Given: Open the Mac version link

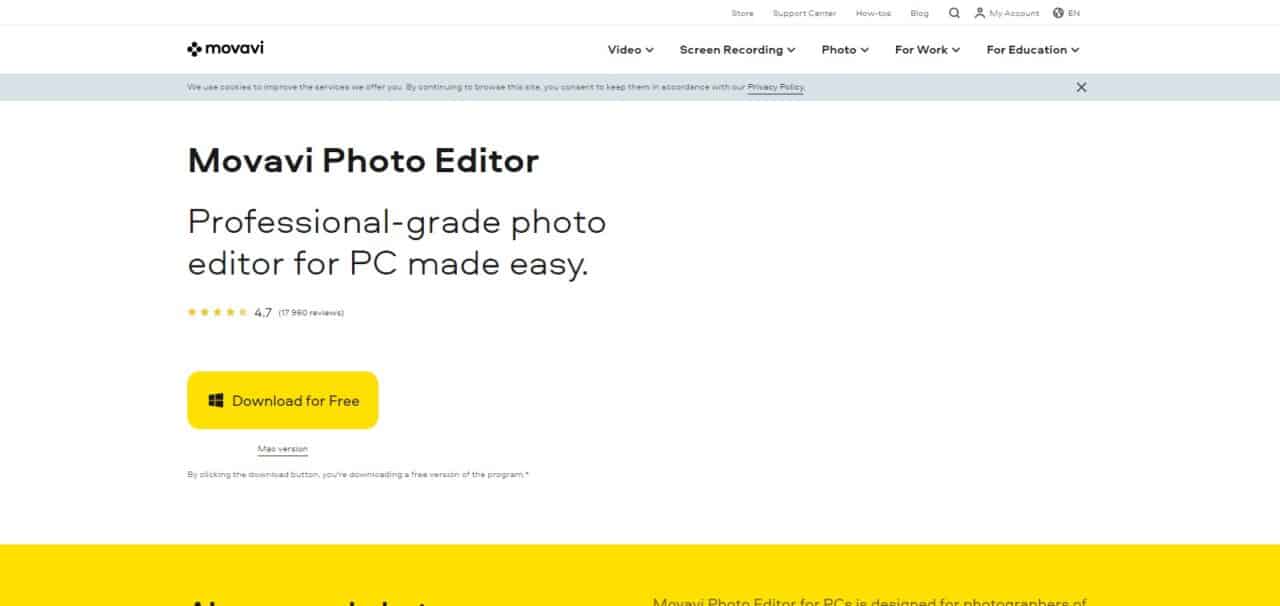Looking at the screenshot, I should pyautogui.click(x=283, y=449).
